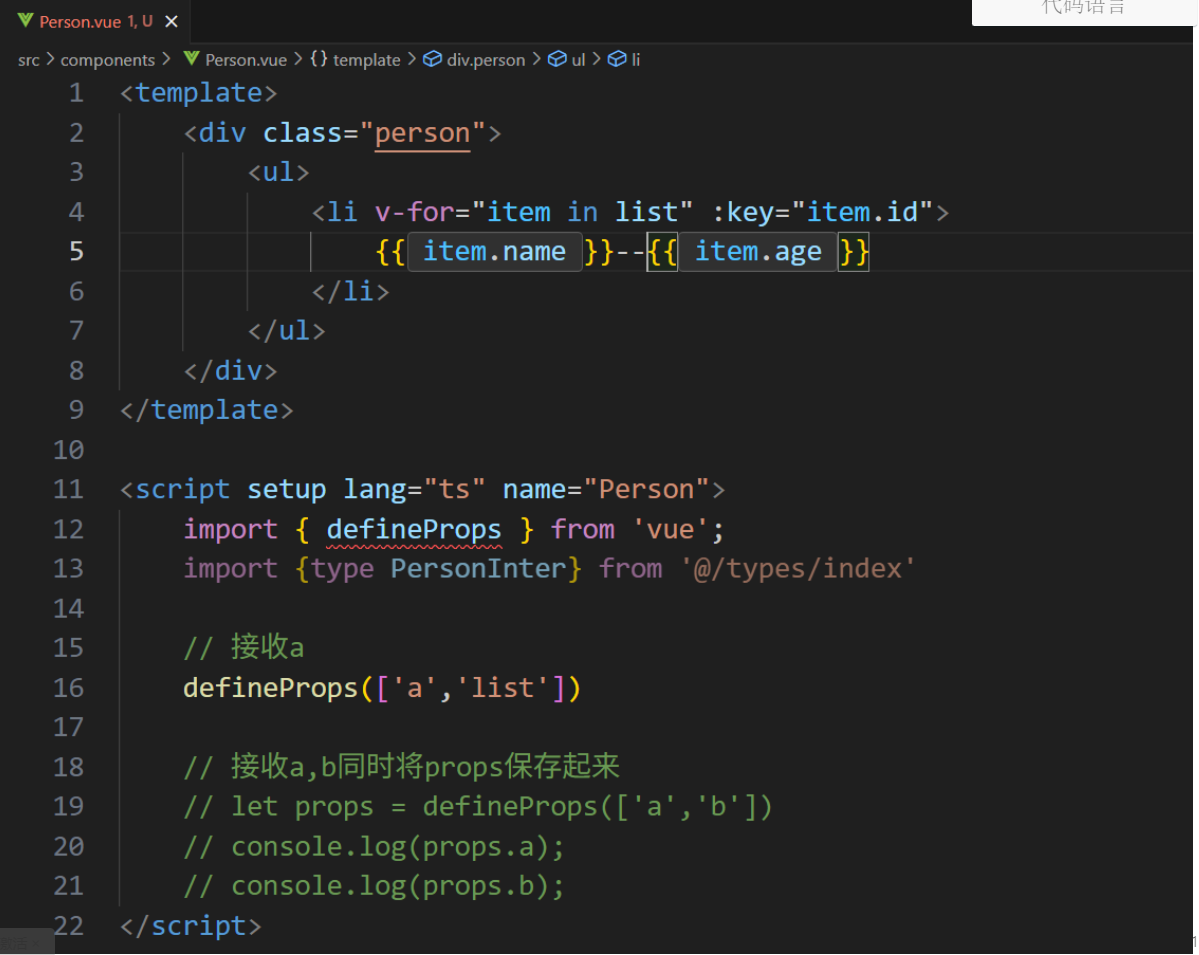Viewport: 1199px width, 955px height.
Task: Click the item.age expression on line 5
Action: [759, 252]
